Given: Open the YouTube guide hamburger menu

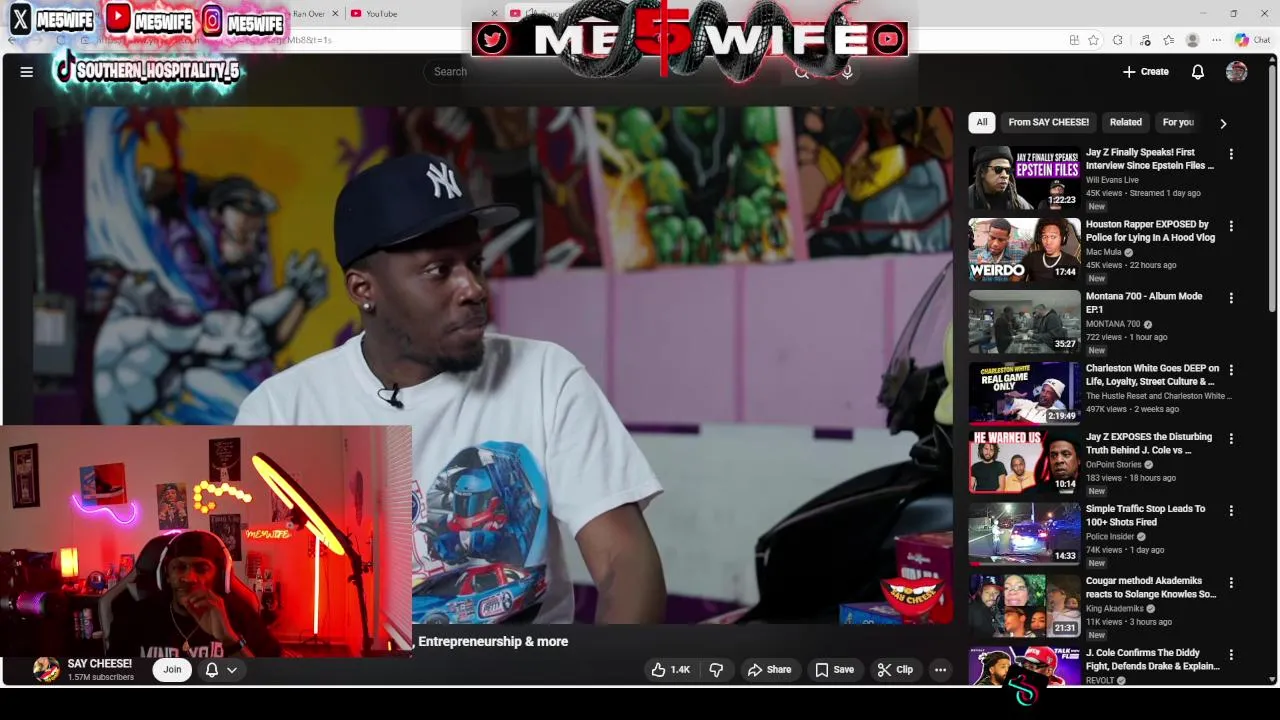Looking at the screenshot, I should pos(27,72).
